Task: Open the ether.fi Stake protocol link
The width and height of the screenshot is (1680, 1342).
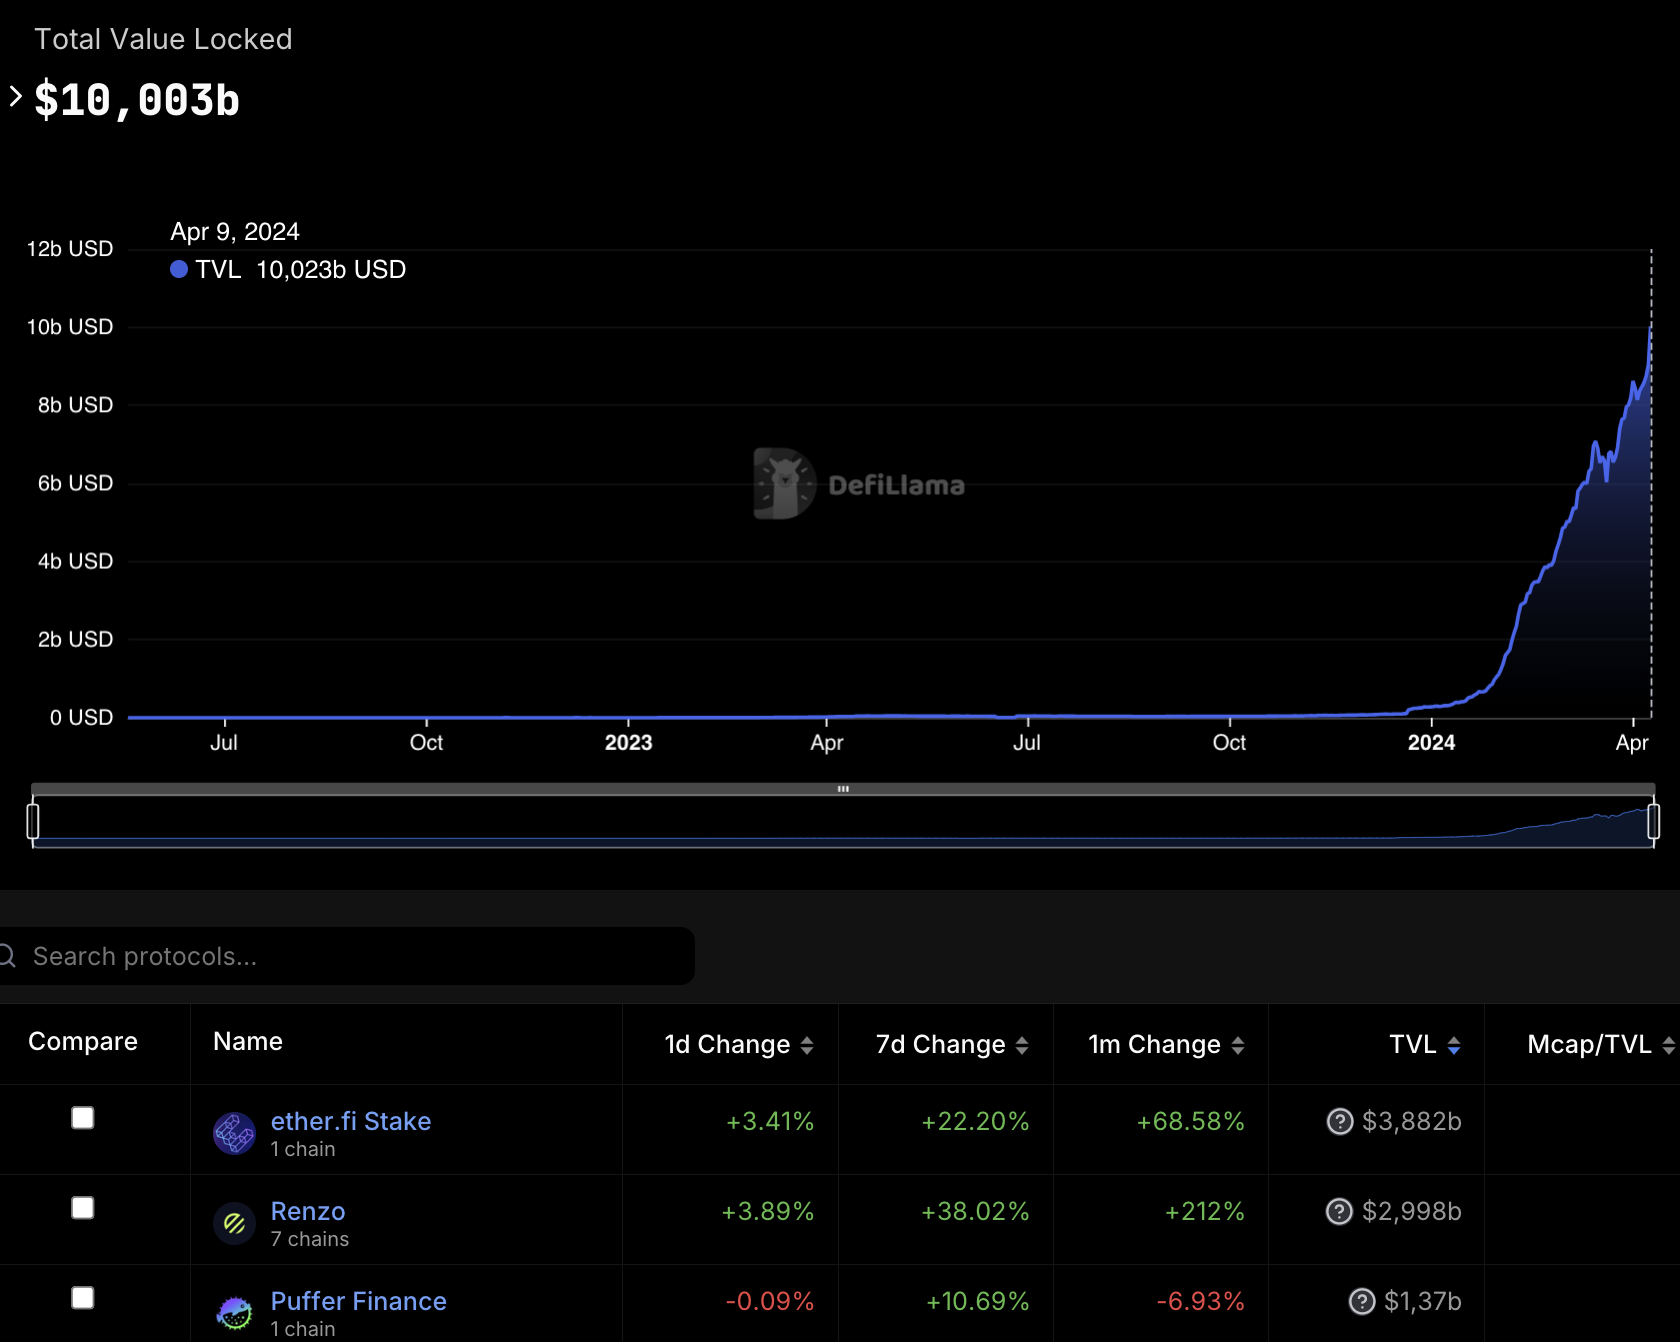Action: 351,1121
